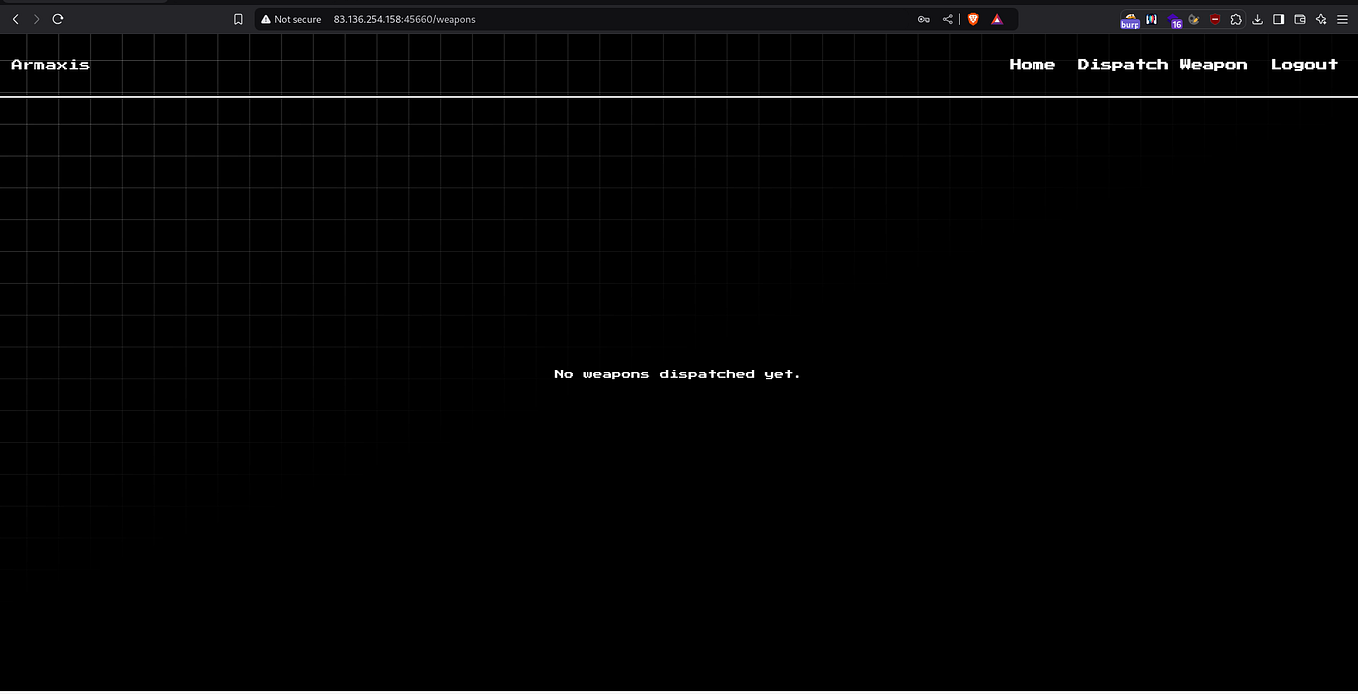Image resolution: width=1358 pixels, height=694 pixels.
Task: Open the Armaxis home link
Action: (x=50, y=64)
